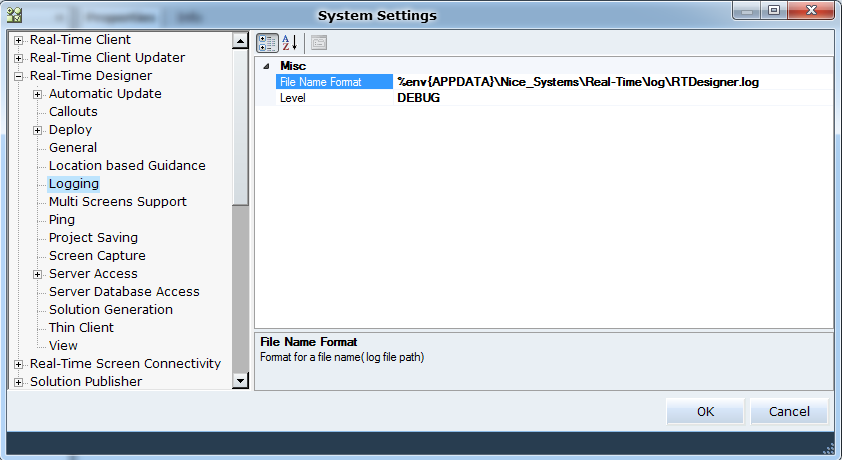This screenshot has height=460, width=842.
Task: Collapse the Real-Time Designer node
Action: coord(18,76)
